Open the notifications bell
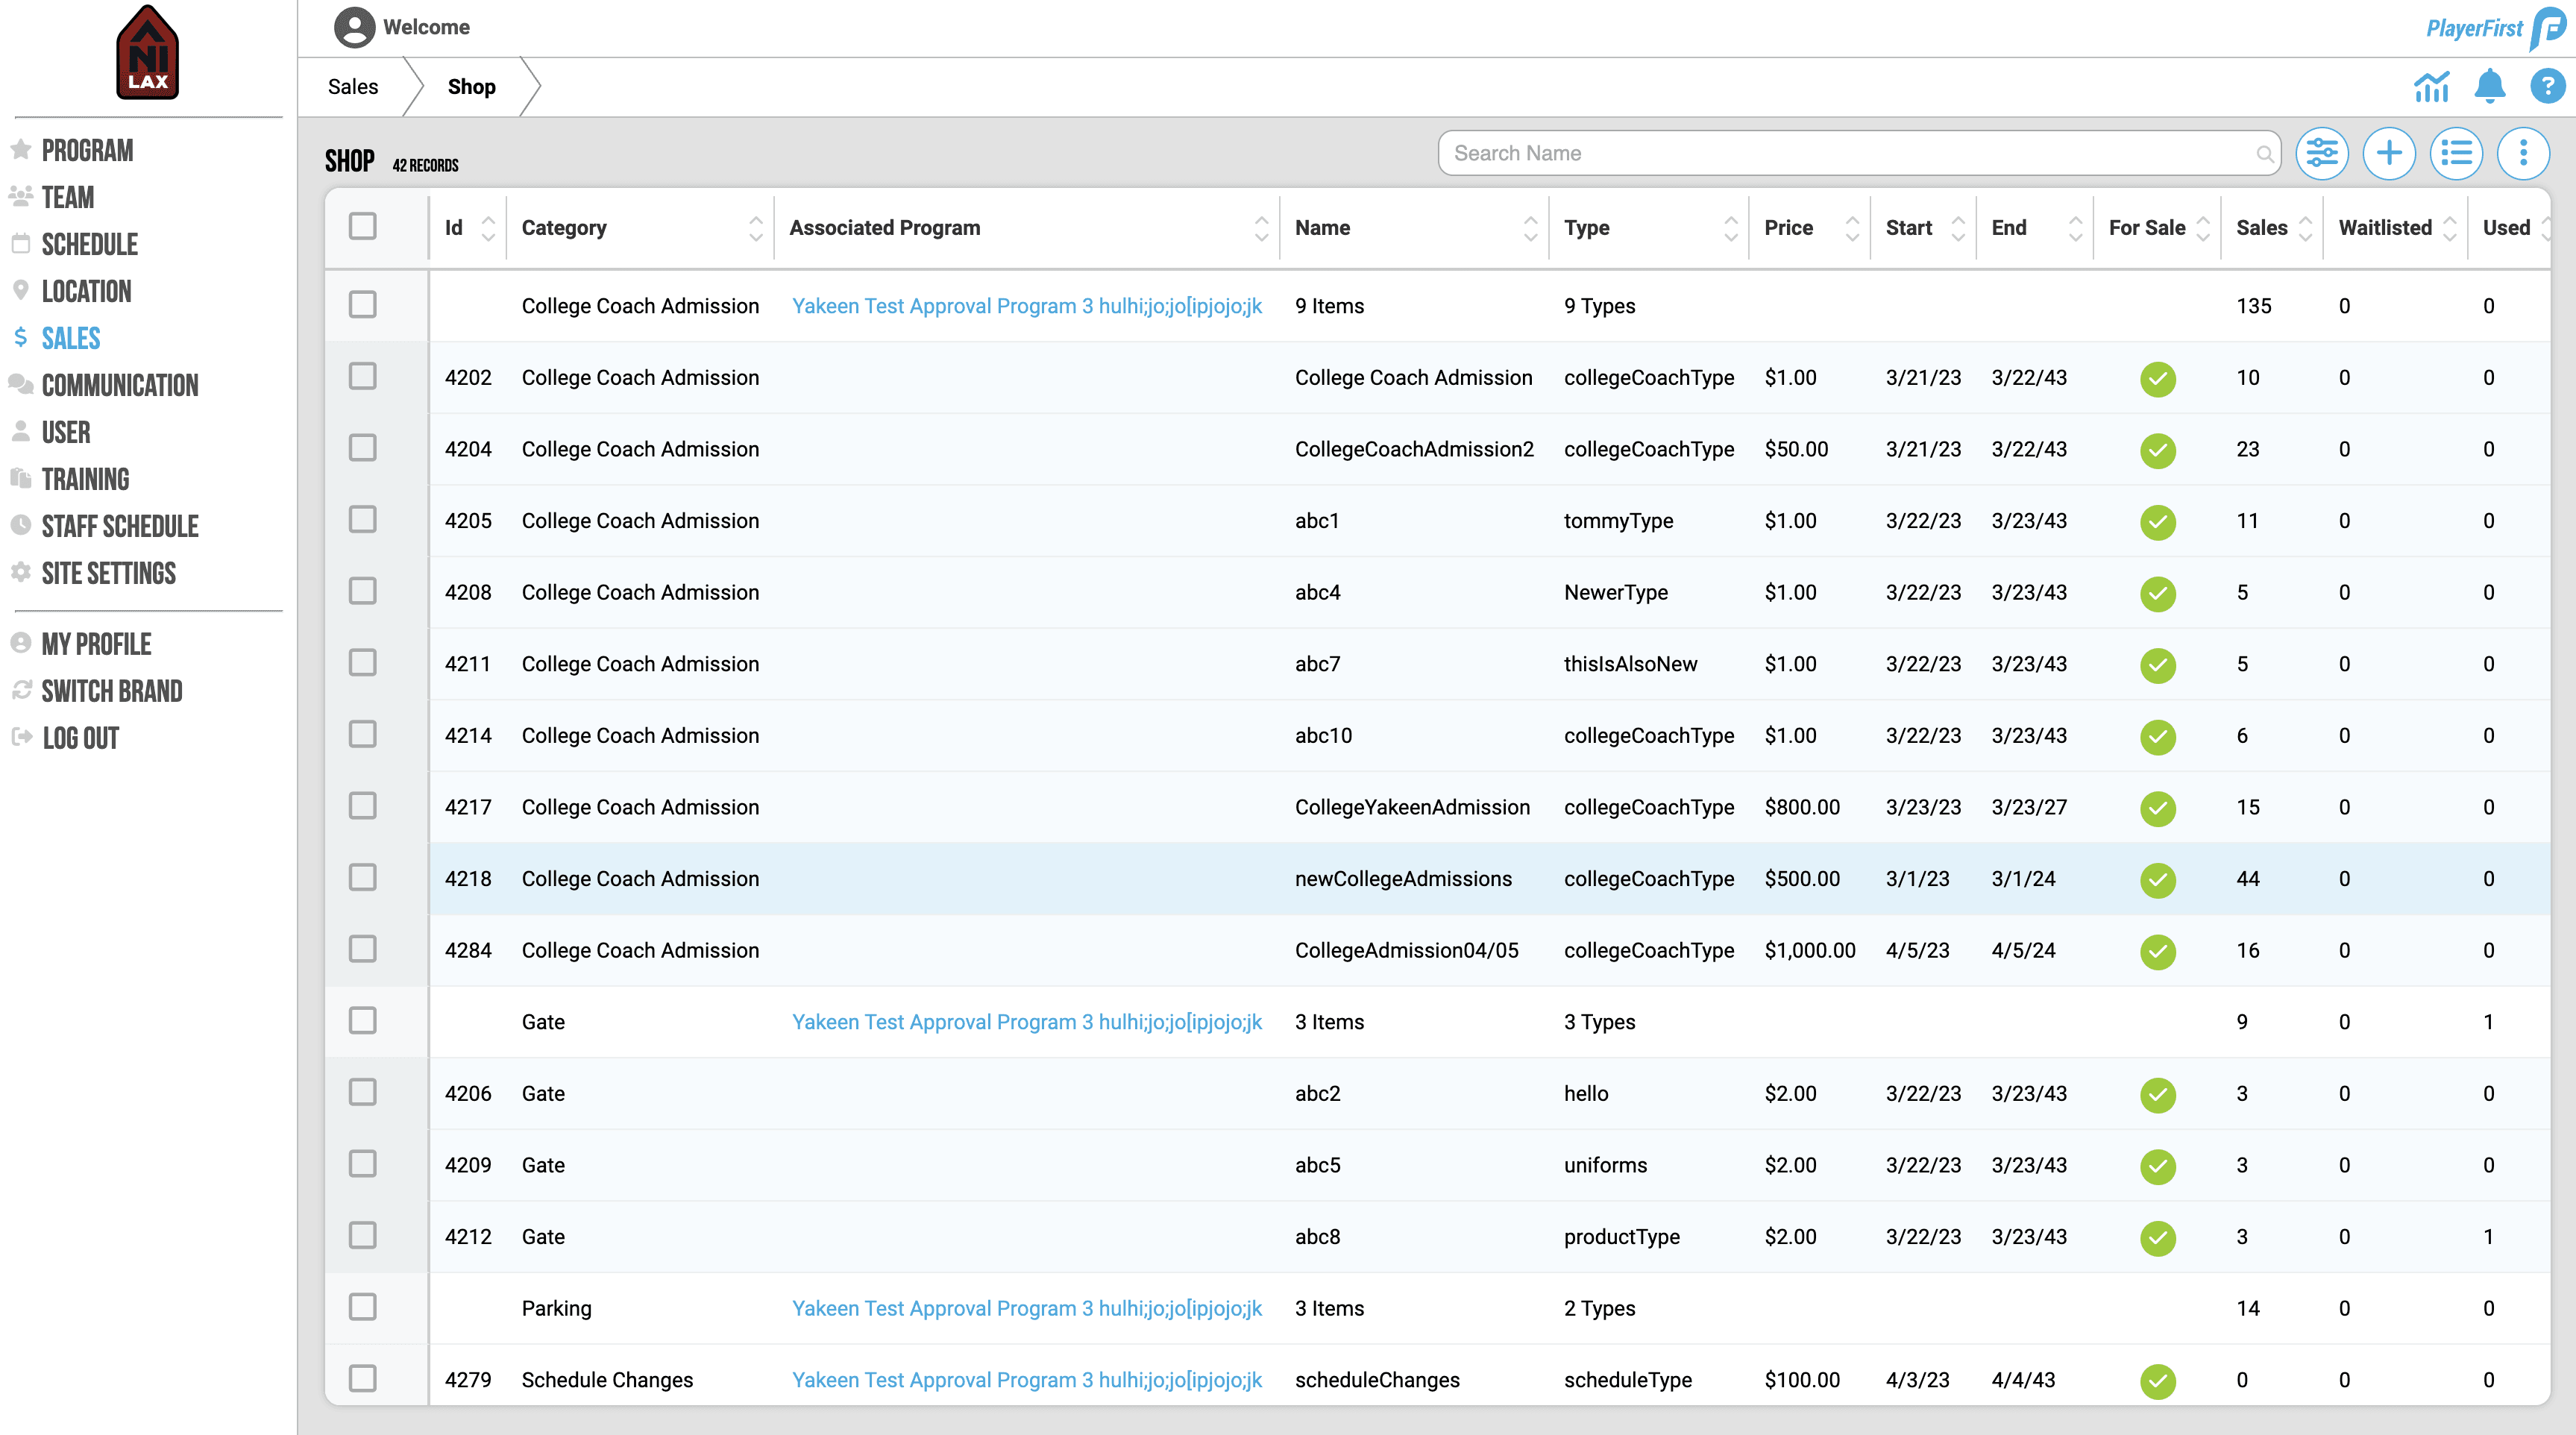 point(2489,87)
